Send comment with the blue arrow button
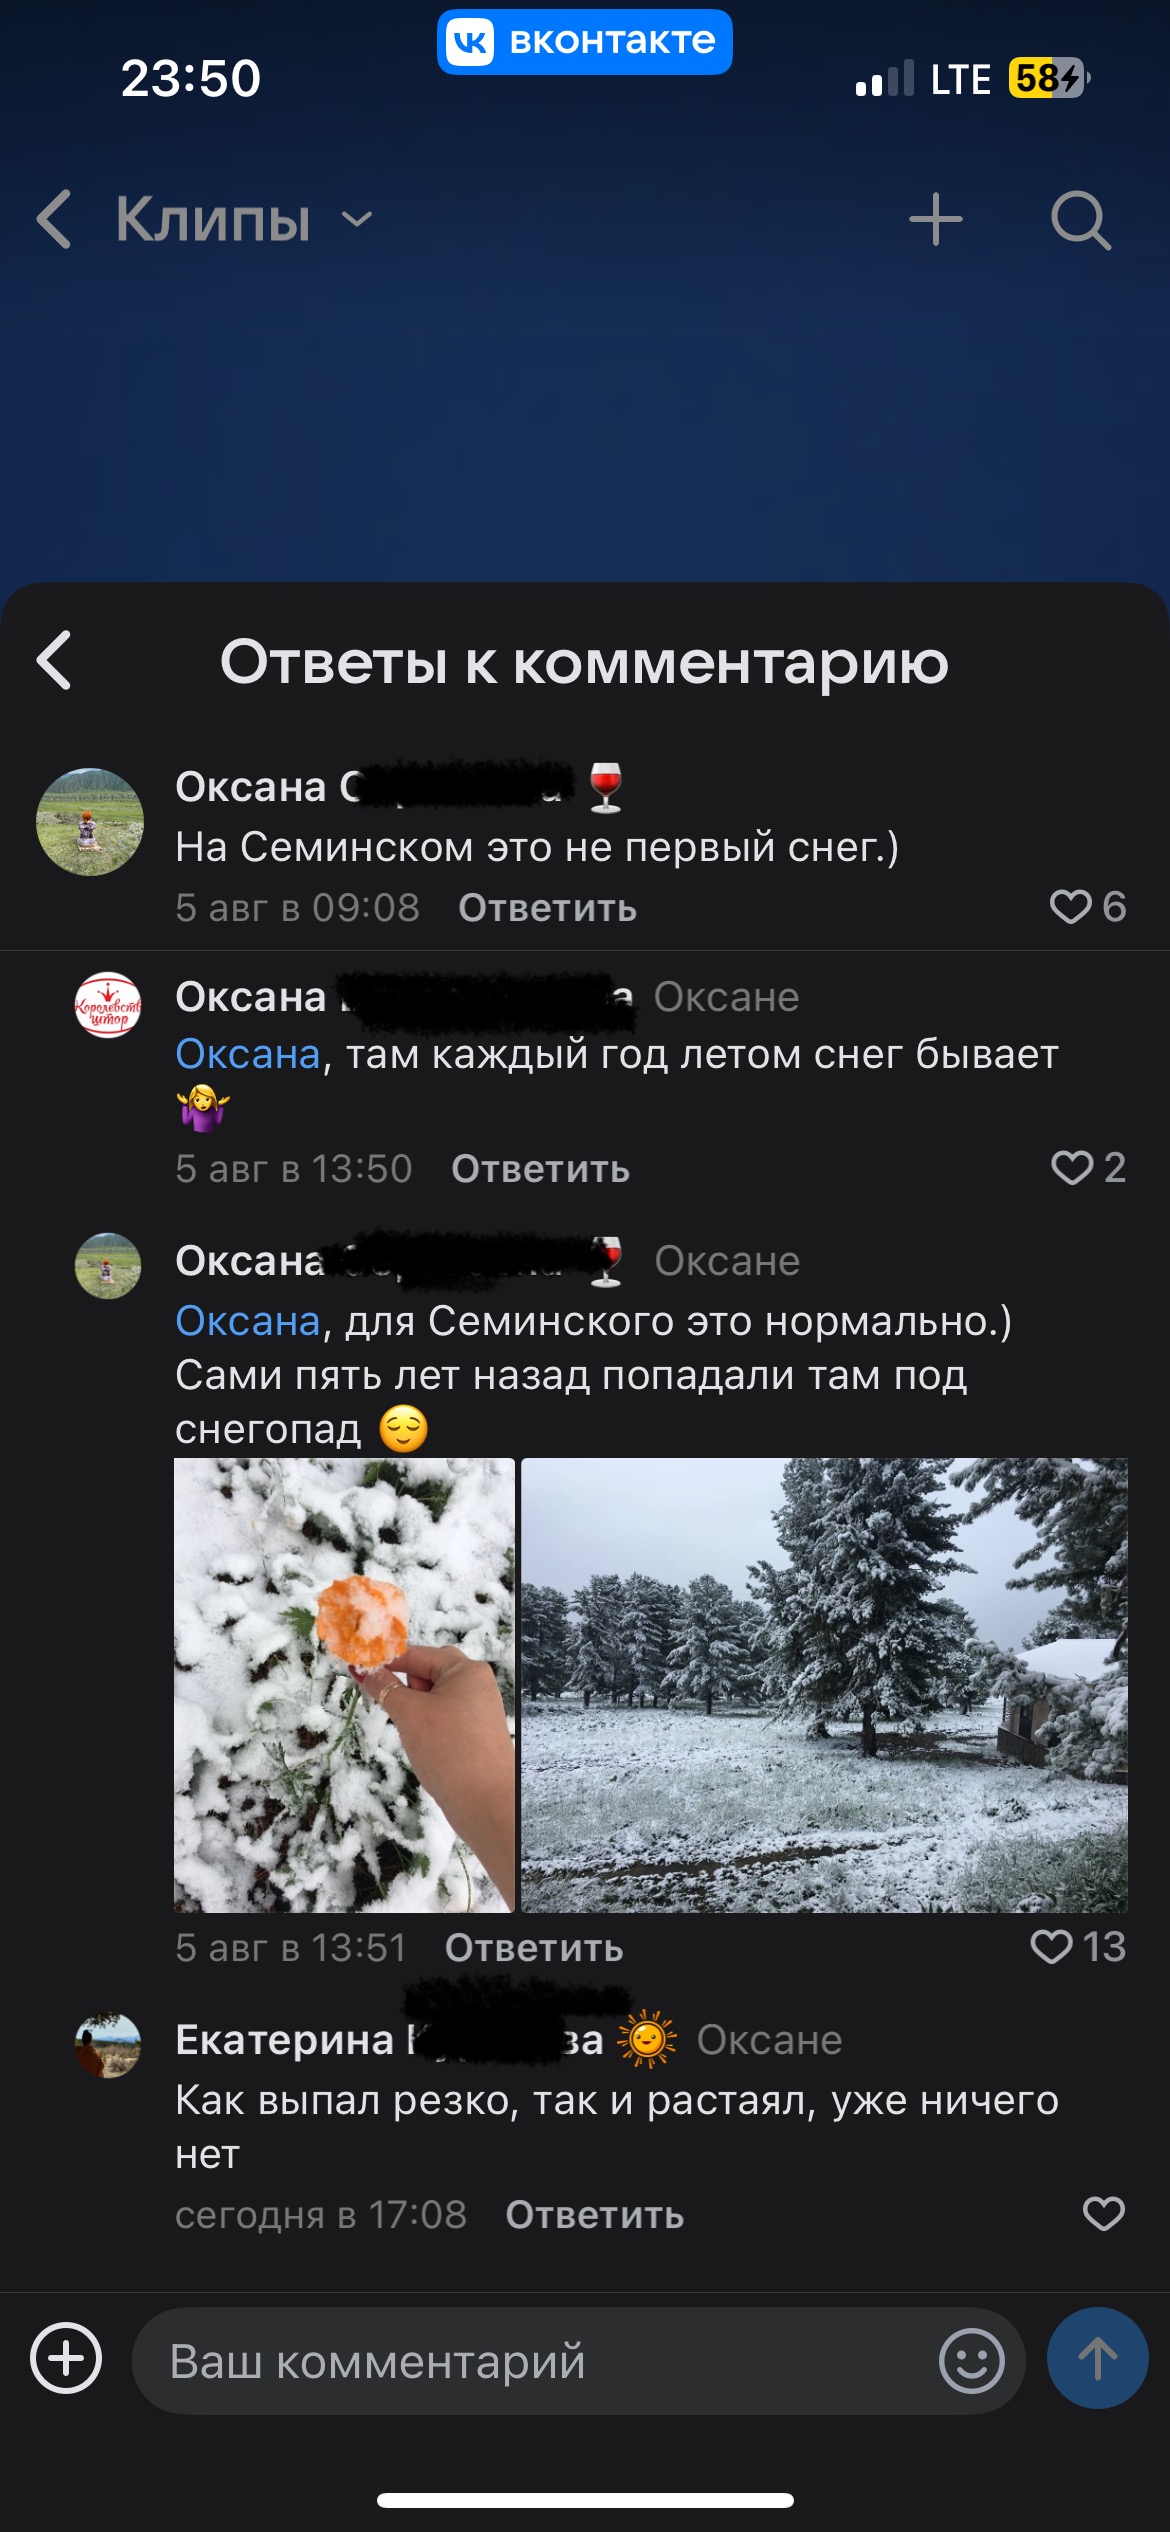The width and height of the screenshot is (1170, 2532). 1097,2358
